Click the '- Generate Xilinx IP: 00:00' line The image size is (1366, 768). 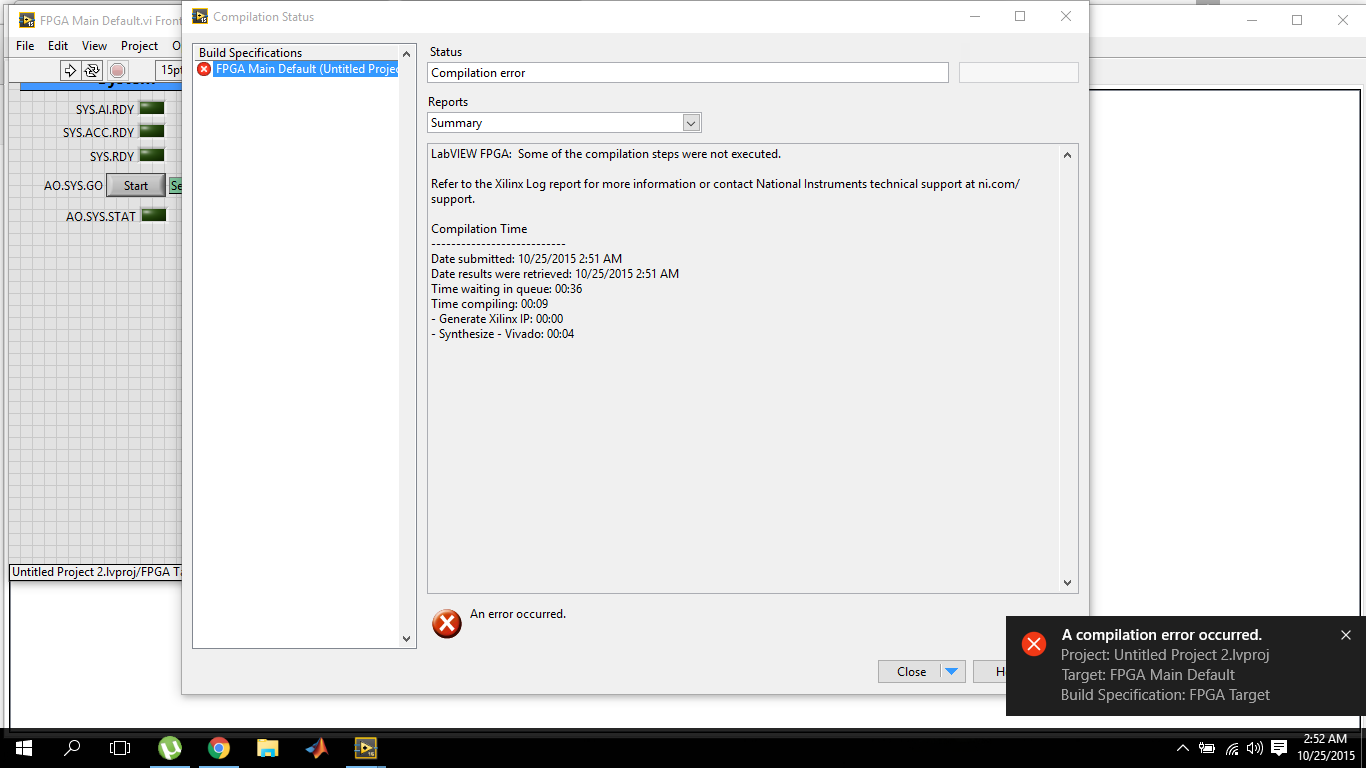click(x=497, y=319)
